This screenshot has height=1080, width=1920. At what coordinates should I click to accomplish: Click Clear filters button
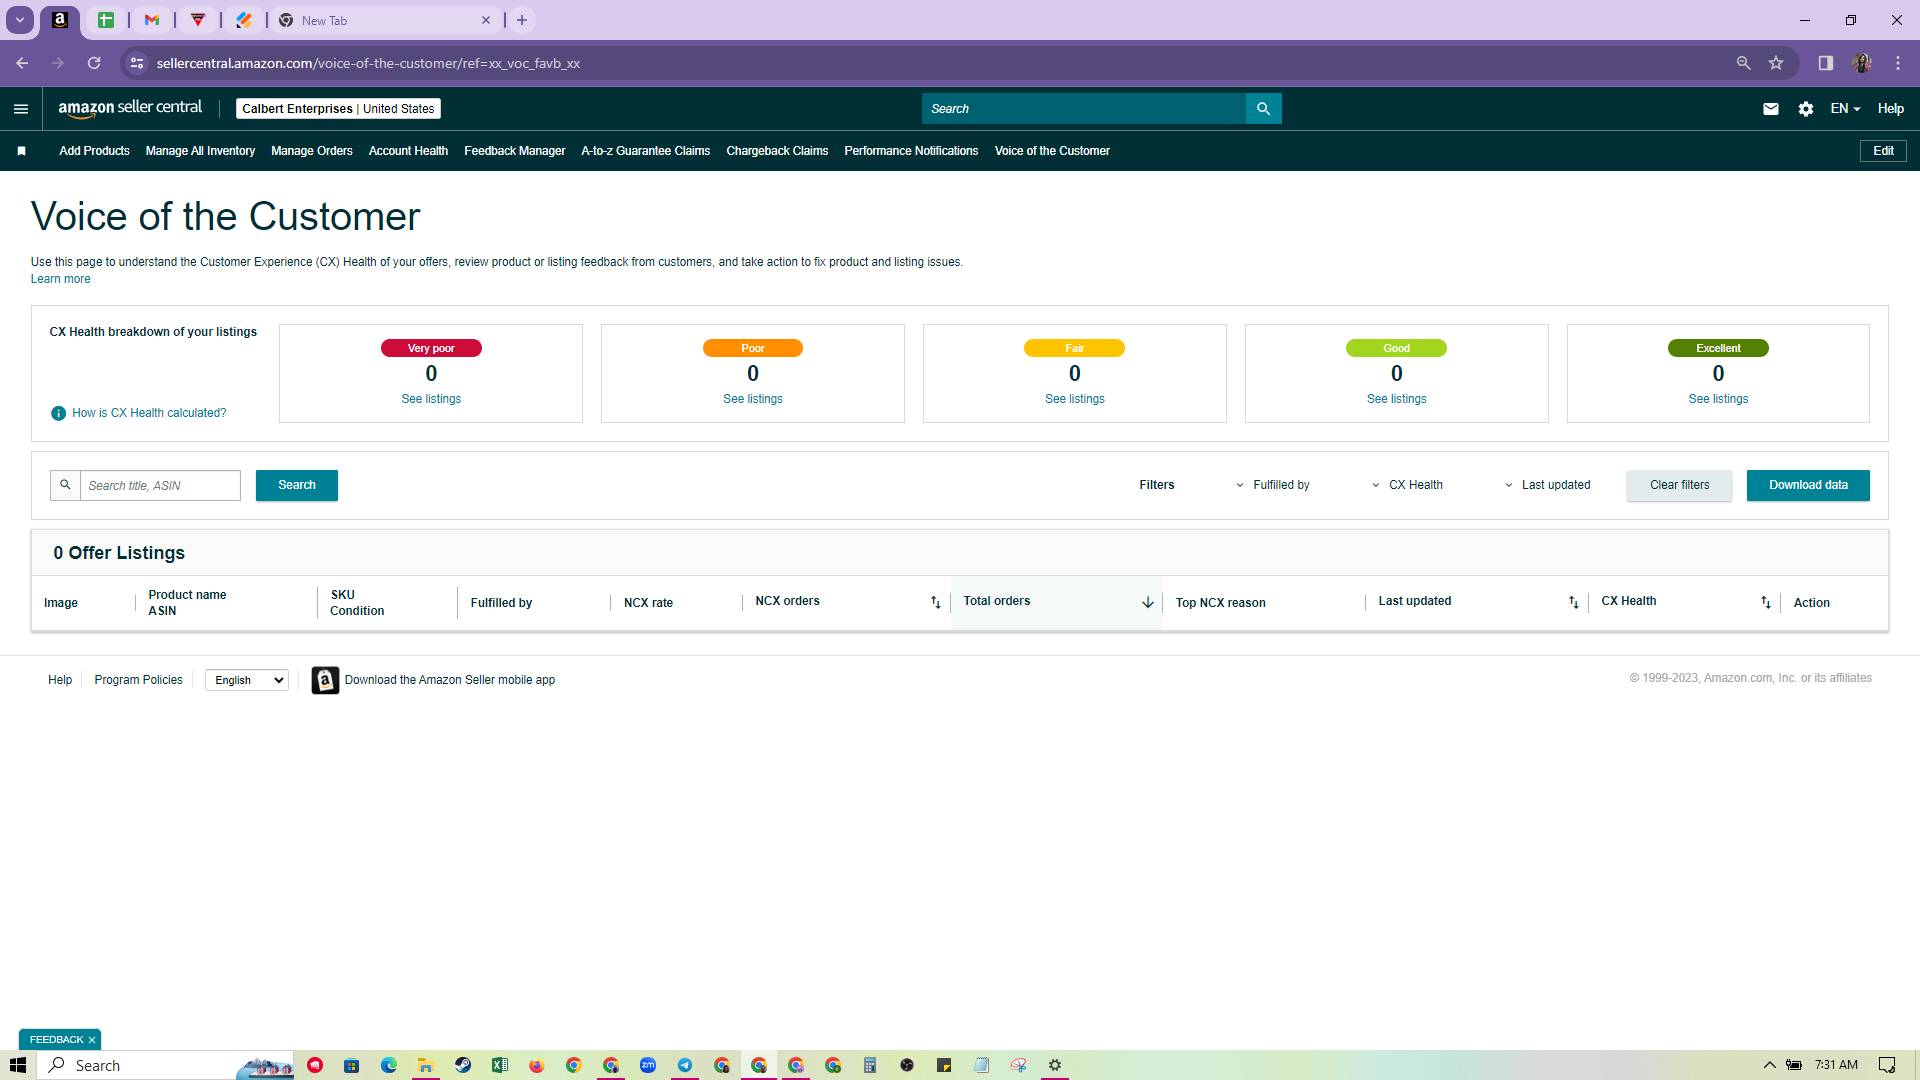click(x=1680, y=485)
